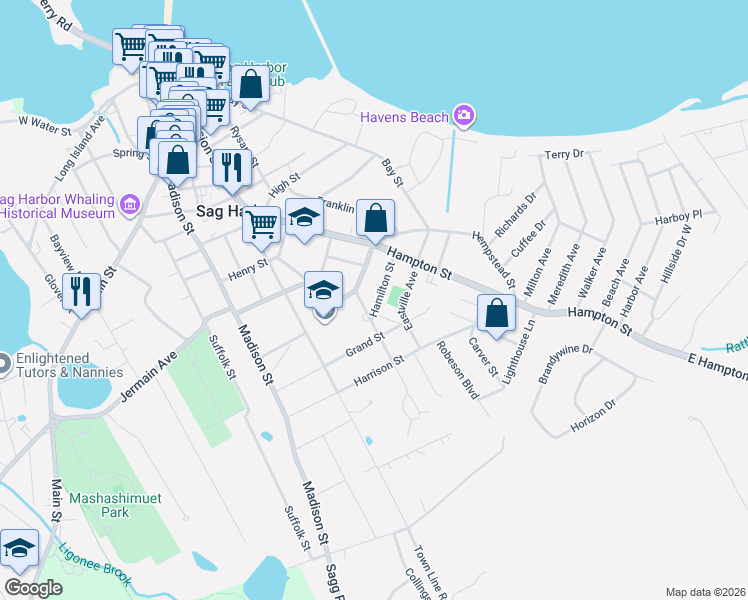Click the Lighthouse Ln label
The height and width of the screenshot is (600, 748).
click(519, 352)
